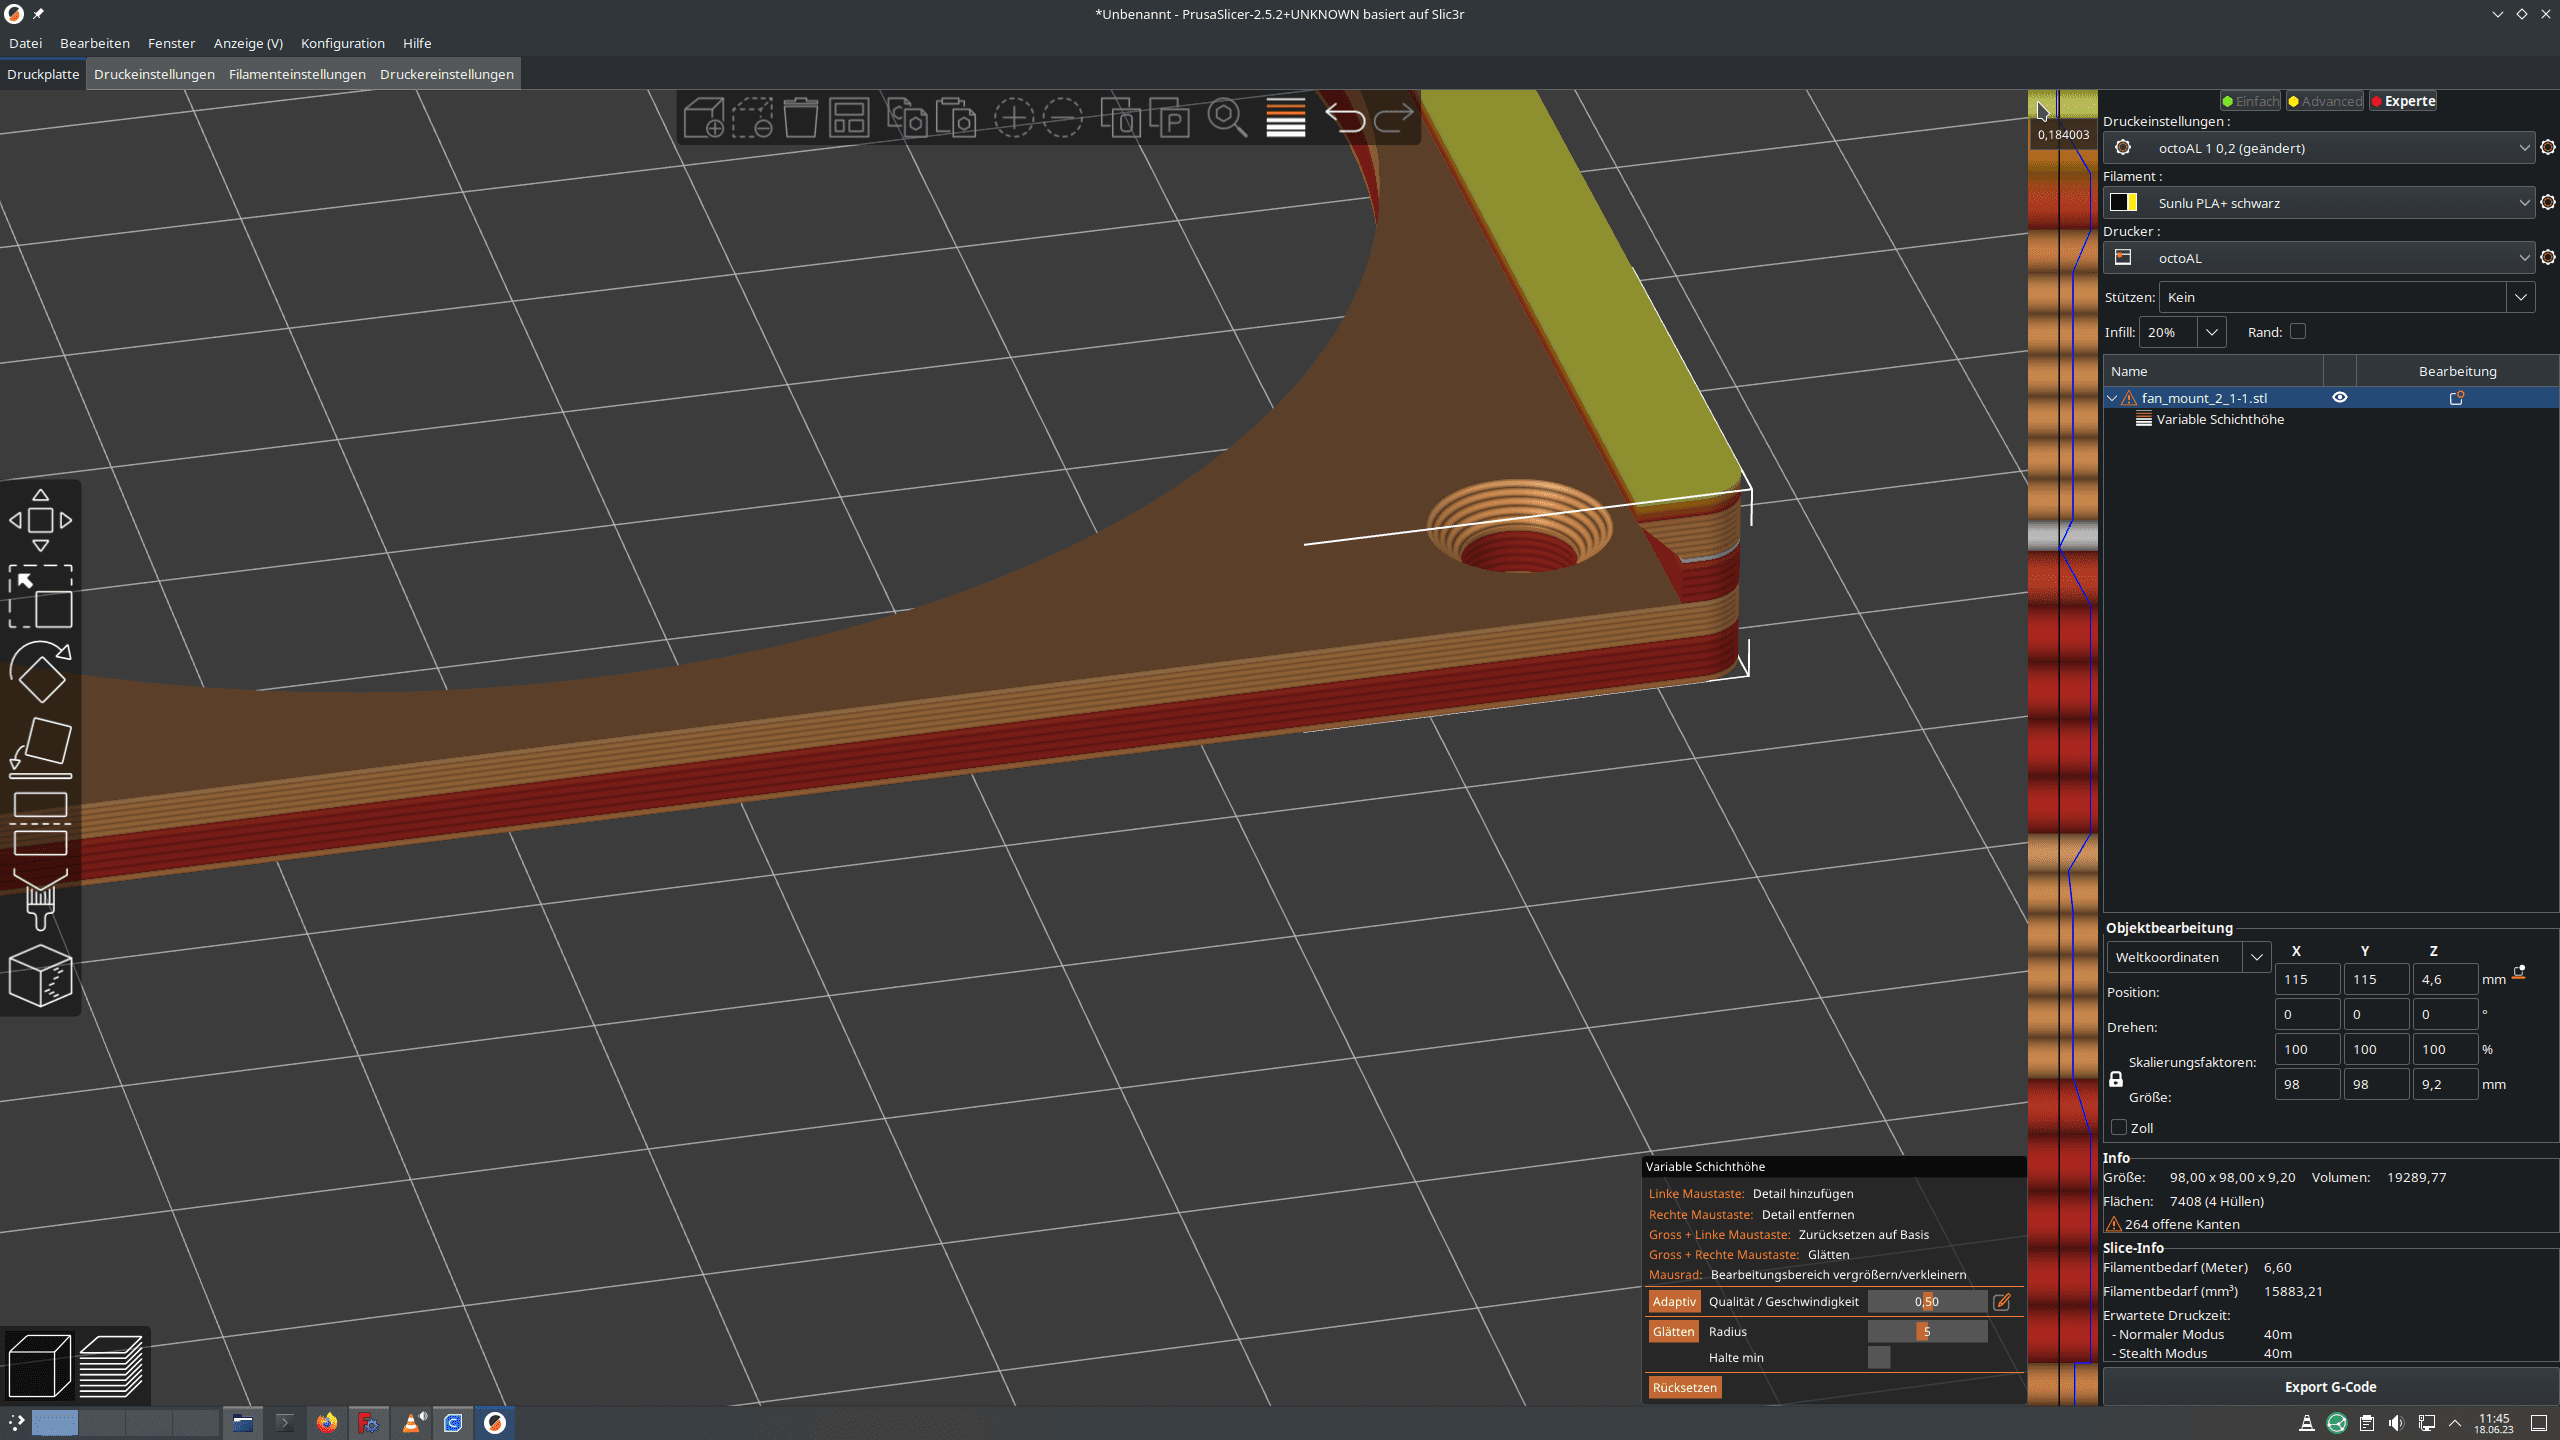Toggle the Variable layer height toolbar icon

1285,118
